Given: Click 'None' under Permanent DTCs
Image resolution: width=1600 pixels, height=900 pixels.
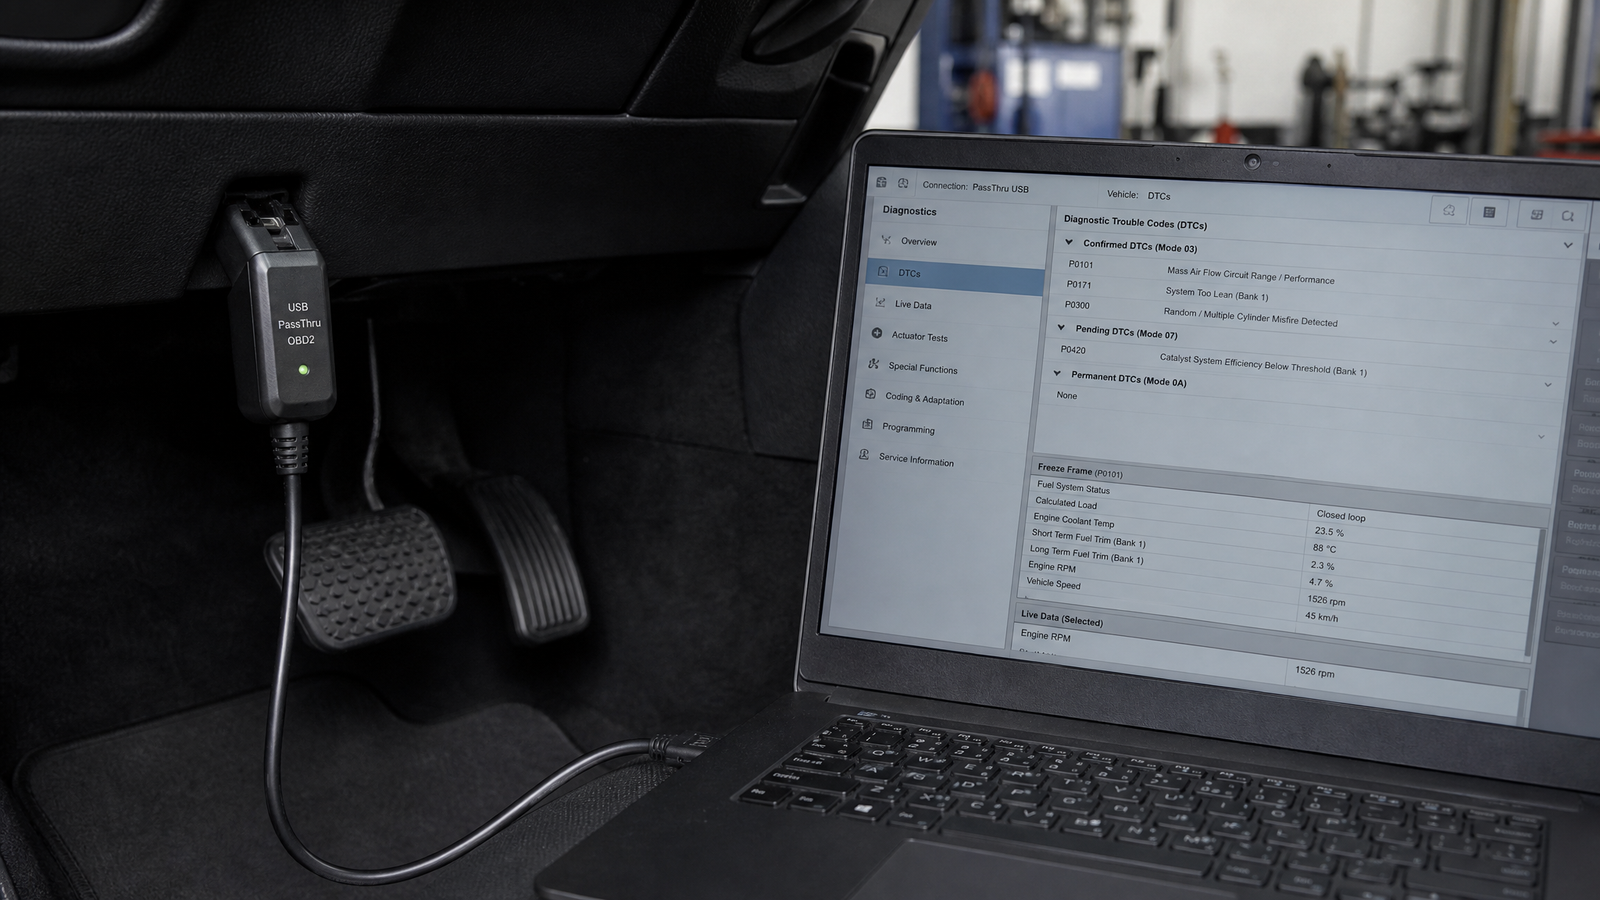Looking at the screenshot, I should coord(1067,395).
